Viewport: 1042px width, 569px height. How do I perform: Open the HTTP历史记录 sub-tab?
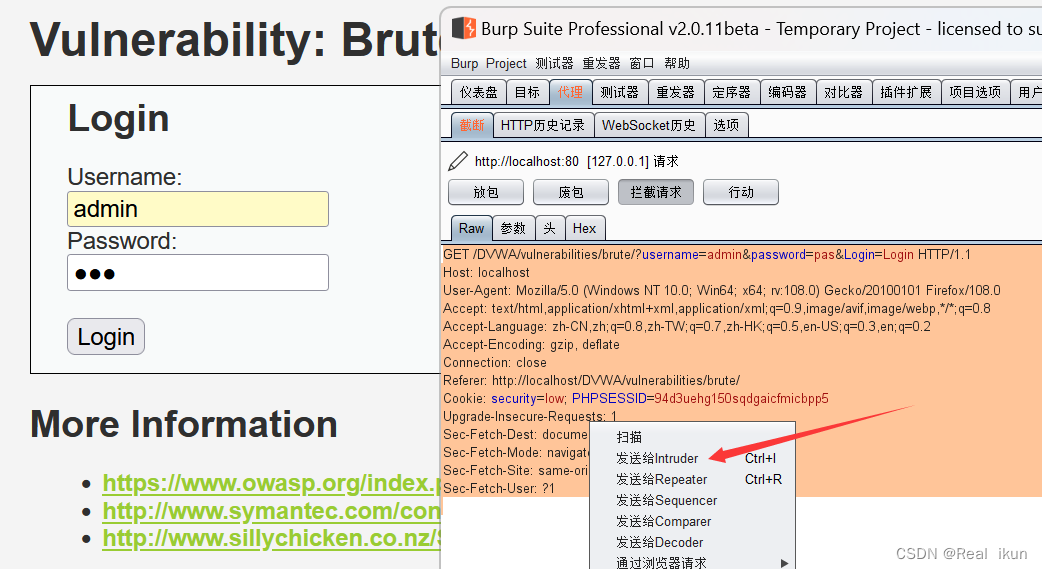pyautogui.click(x=543, y=125)
